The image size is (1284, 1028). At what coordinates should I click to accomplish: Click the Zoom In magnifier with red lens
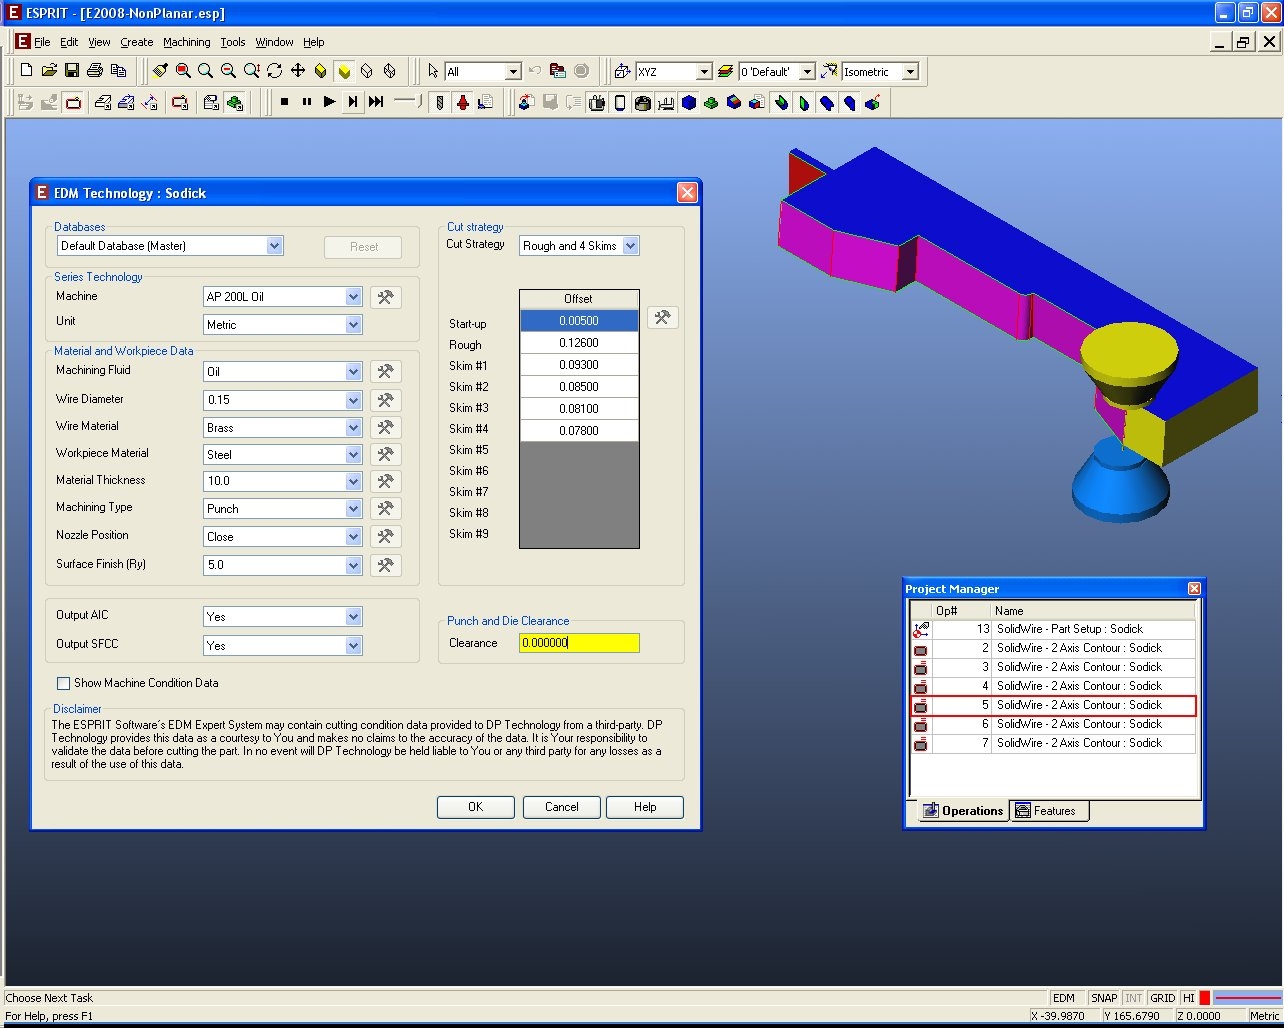(183, 71)
